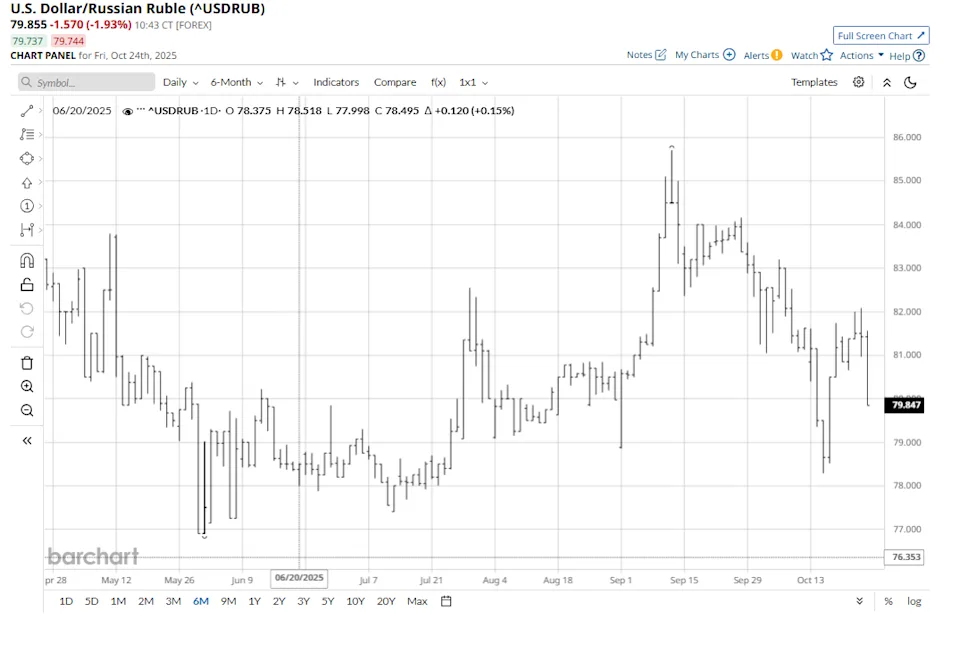This screenshot has height=645, width=960.
Task: Click the trash icon to delete drawings
Action: click(x=27, y=362)
